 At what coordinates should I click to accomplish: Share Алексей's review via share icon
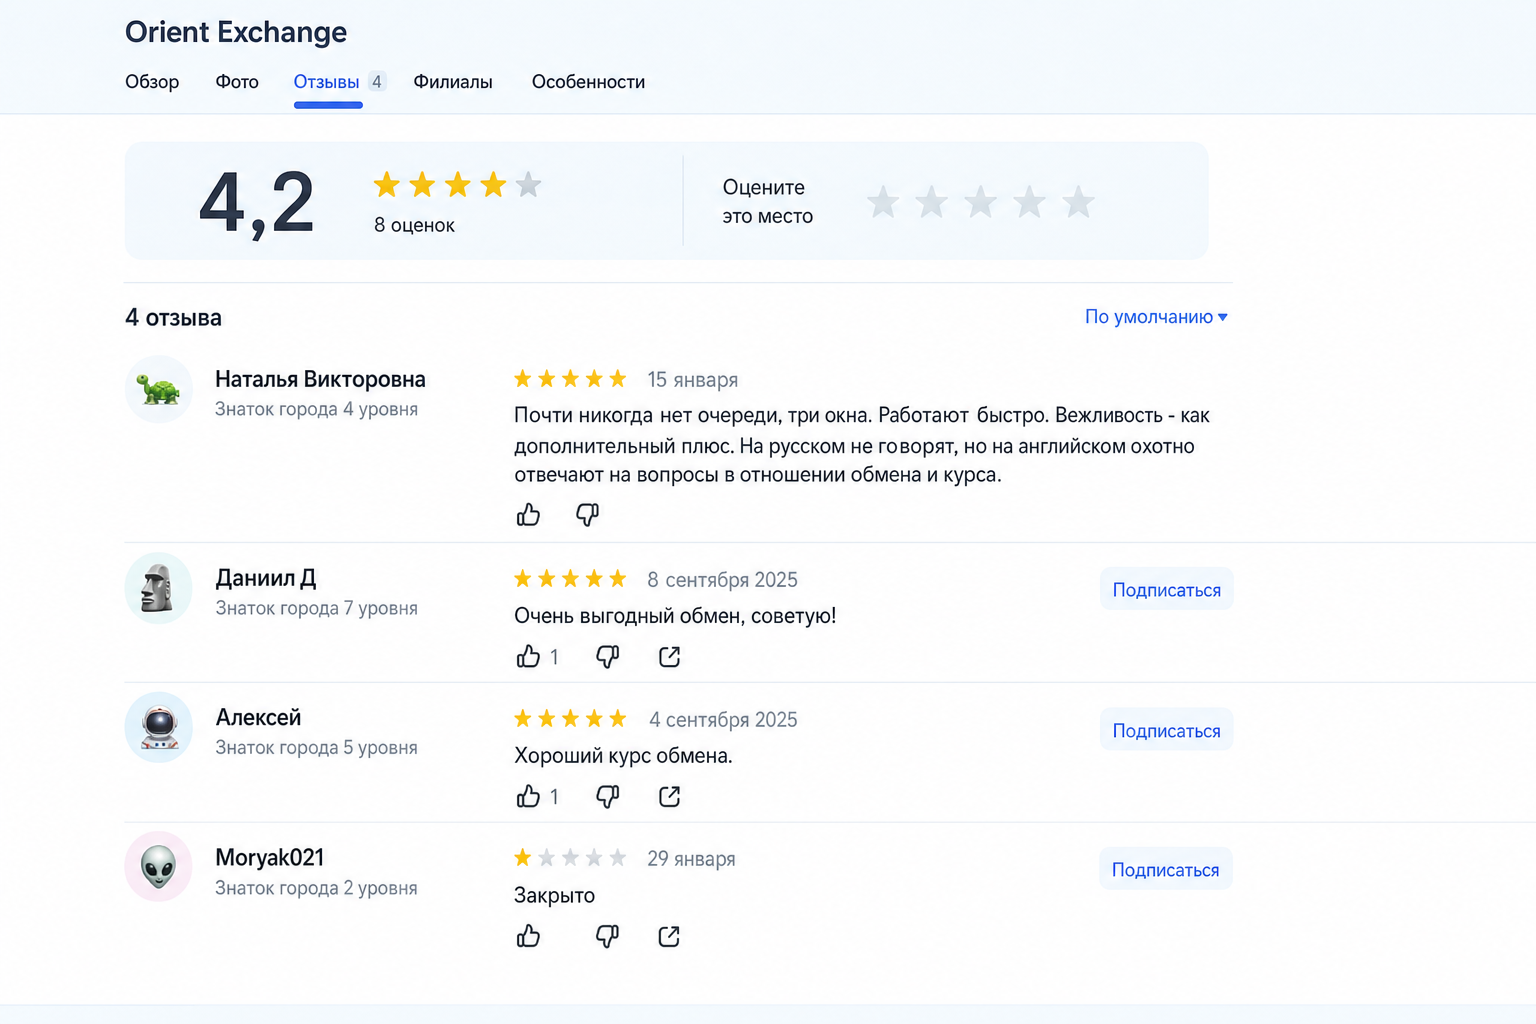click(669, 797)
